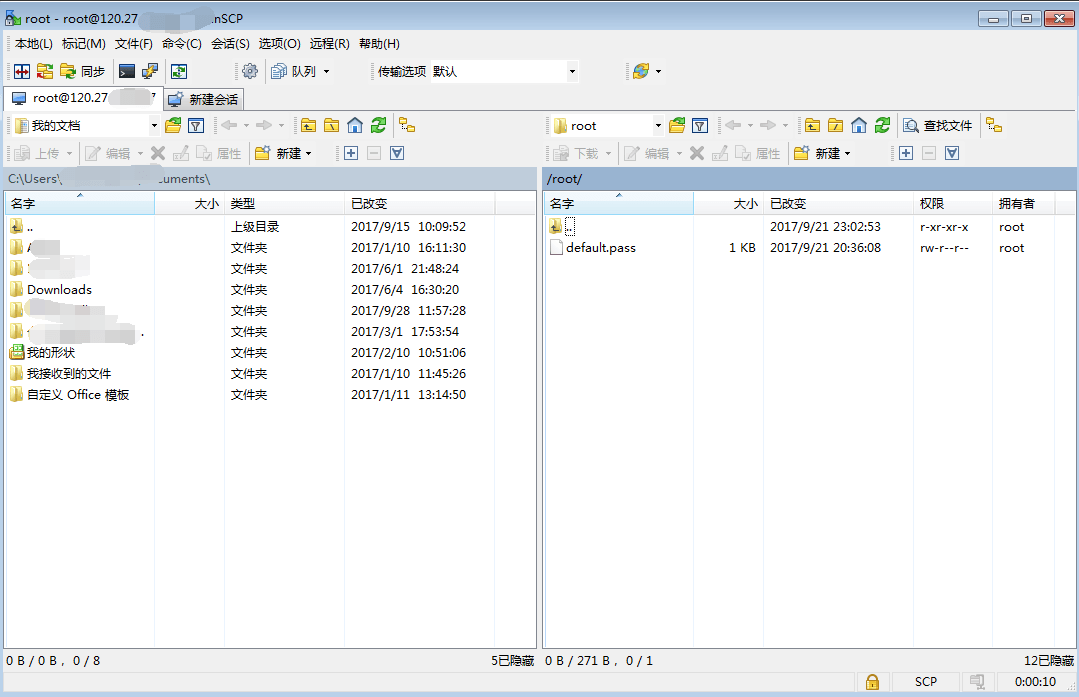Click the compare directories icon in main toolbar
This screenshot has height=697, width=1079.
pyautogui.click(x=22, y=72)
